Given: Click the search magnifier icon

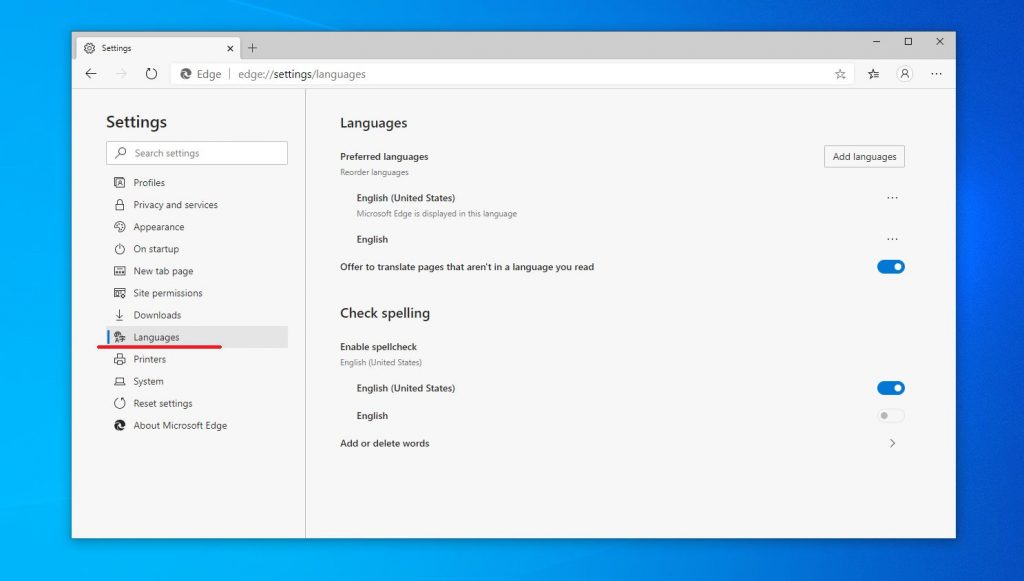Looking at the screenshot, I should tap(121, 153).
